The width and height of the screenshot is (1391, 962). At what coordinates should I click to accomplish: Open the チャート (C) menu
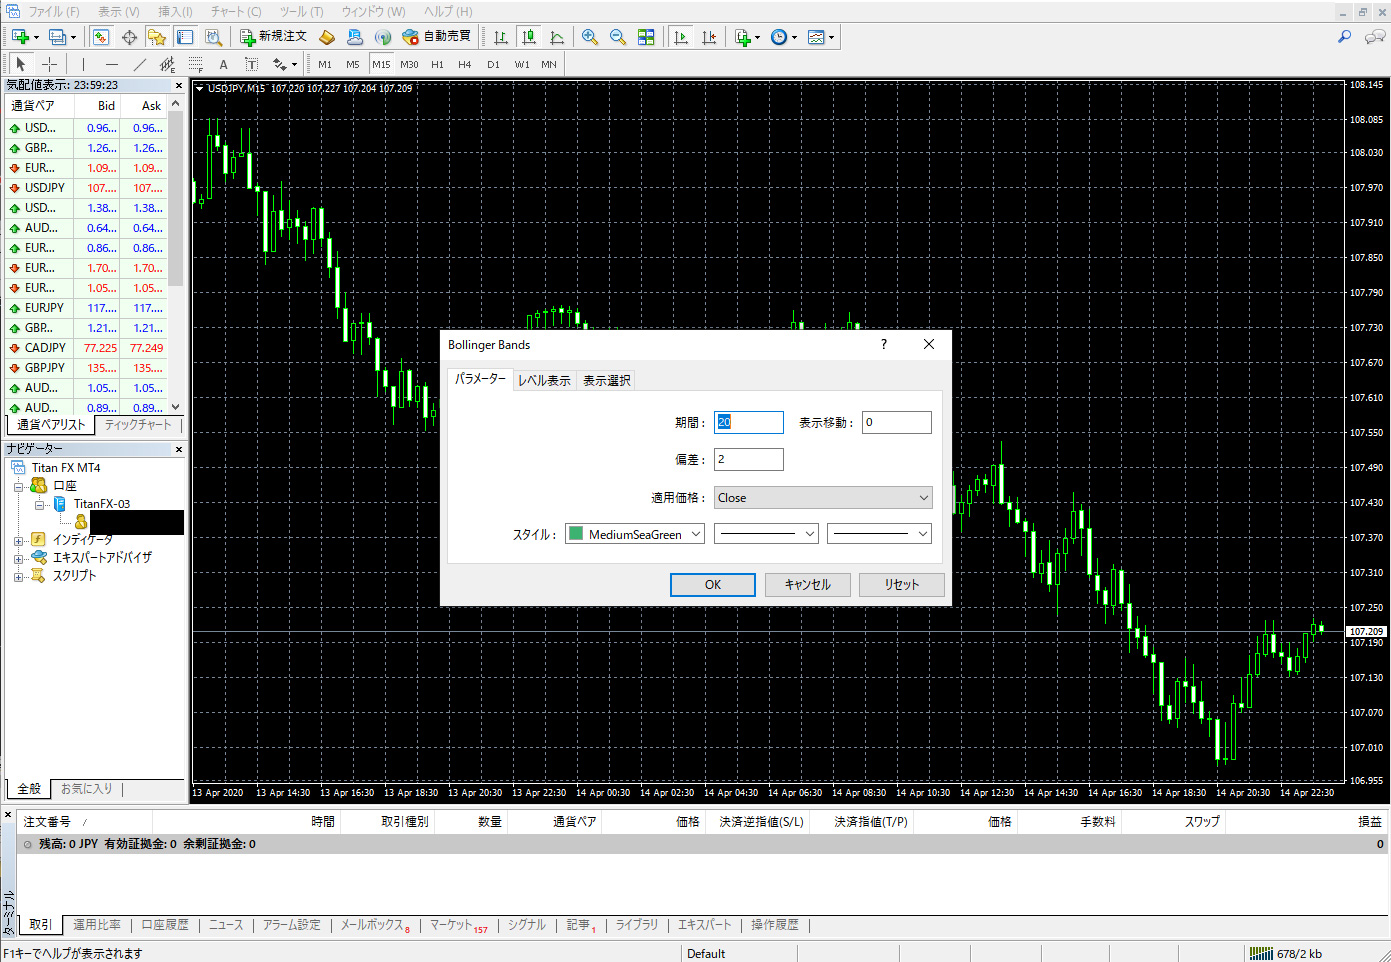(236, 11)
